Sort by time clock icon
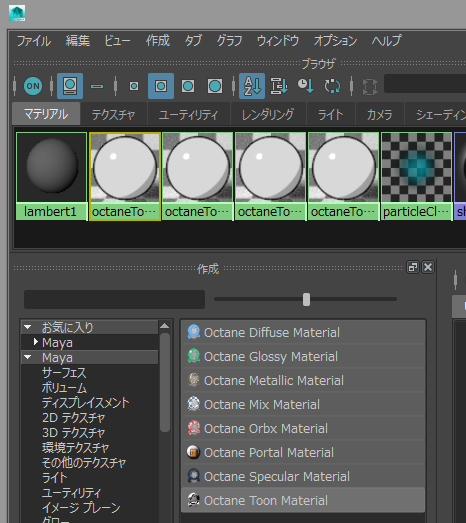Image resolution: width=466 pixels, height=523 pixels. point(306,86)
